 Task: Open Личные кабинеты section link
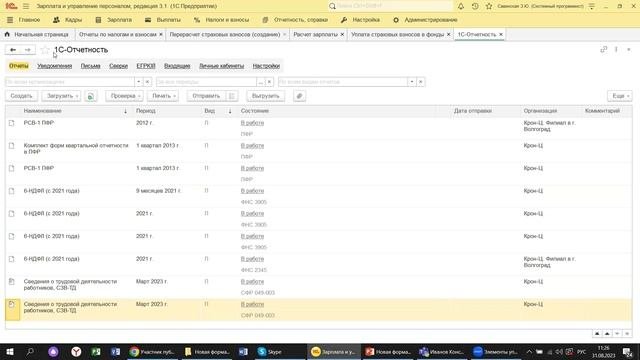click(x=221, y=66)
